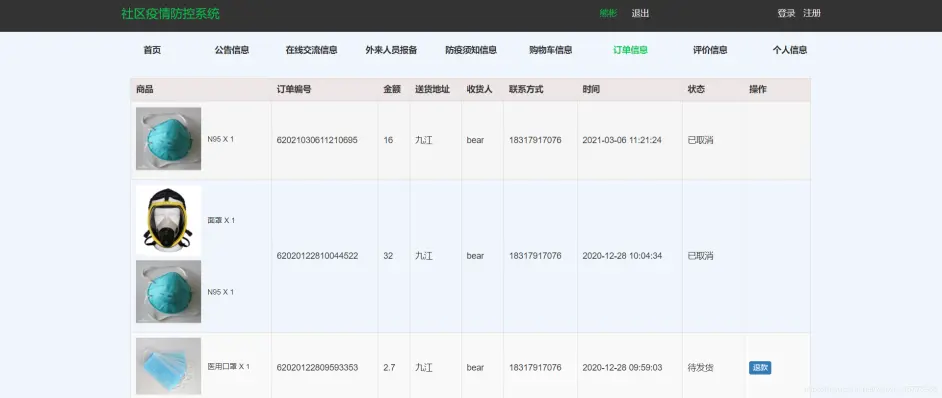Click the 医用口罩 X 1 product label

click(228, 366)
